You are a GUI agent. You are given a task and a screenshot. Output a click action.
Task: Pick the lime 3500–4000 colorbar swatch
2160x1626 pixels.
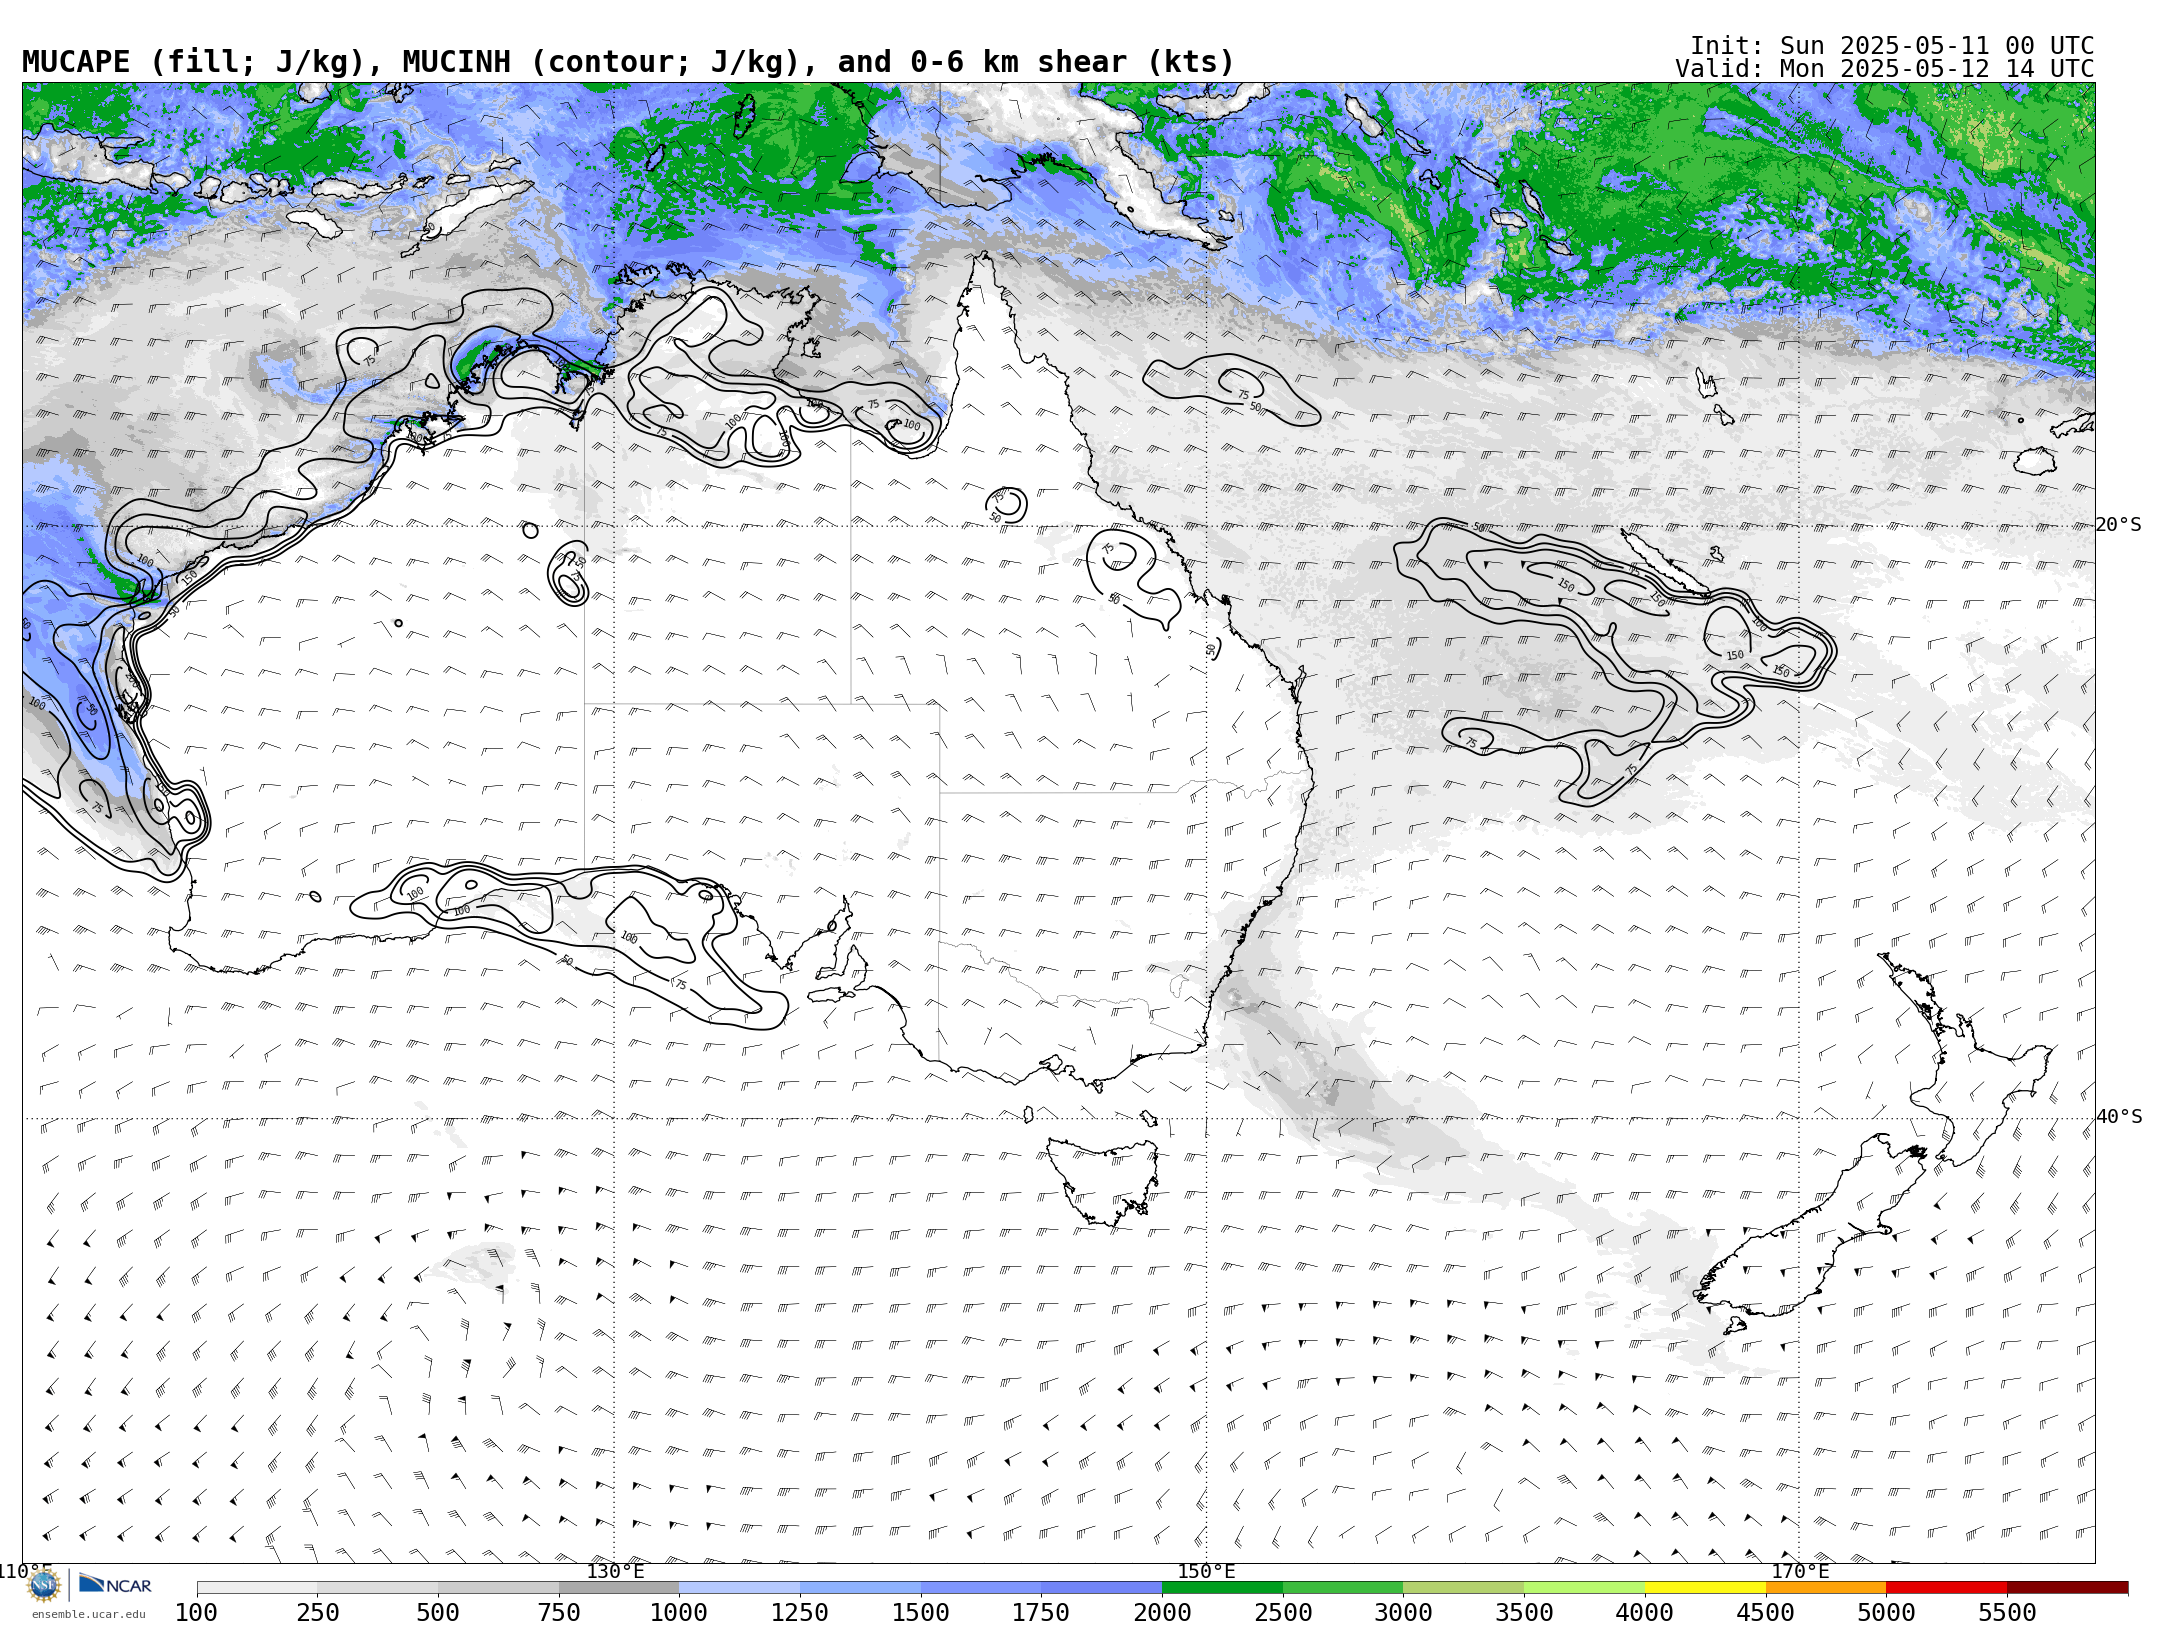(x=1584, y=1588)
